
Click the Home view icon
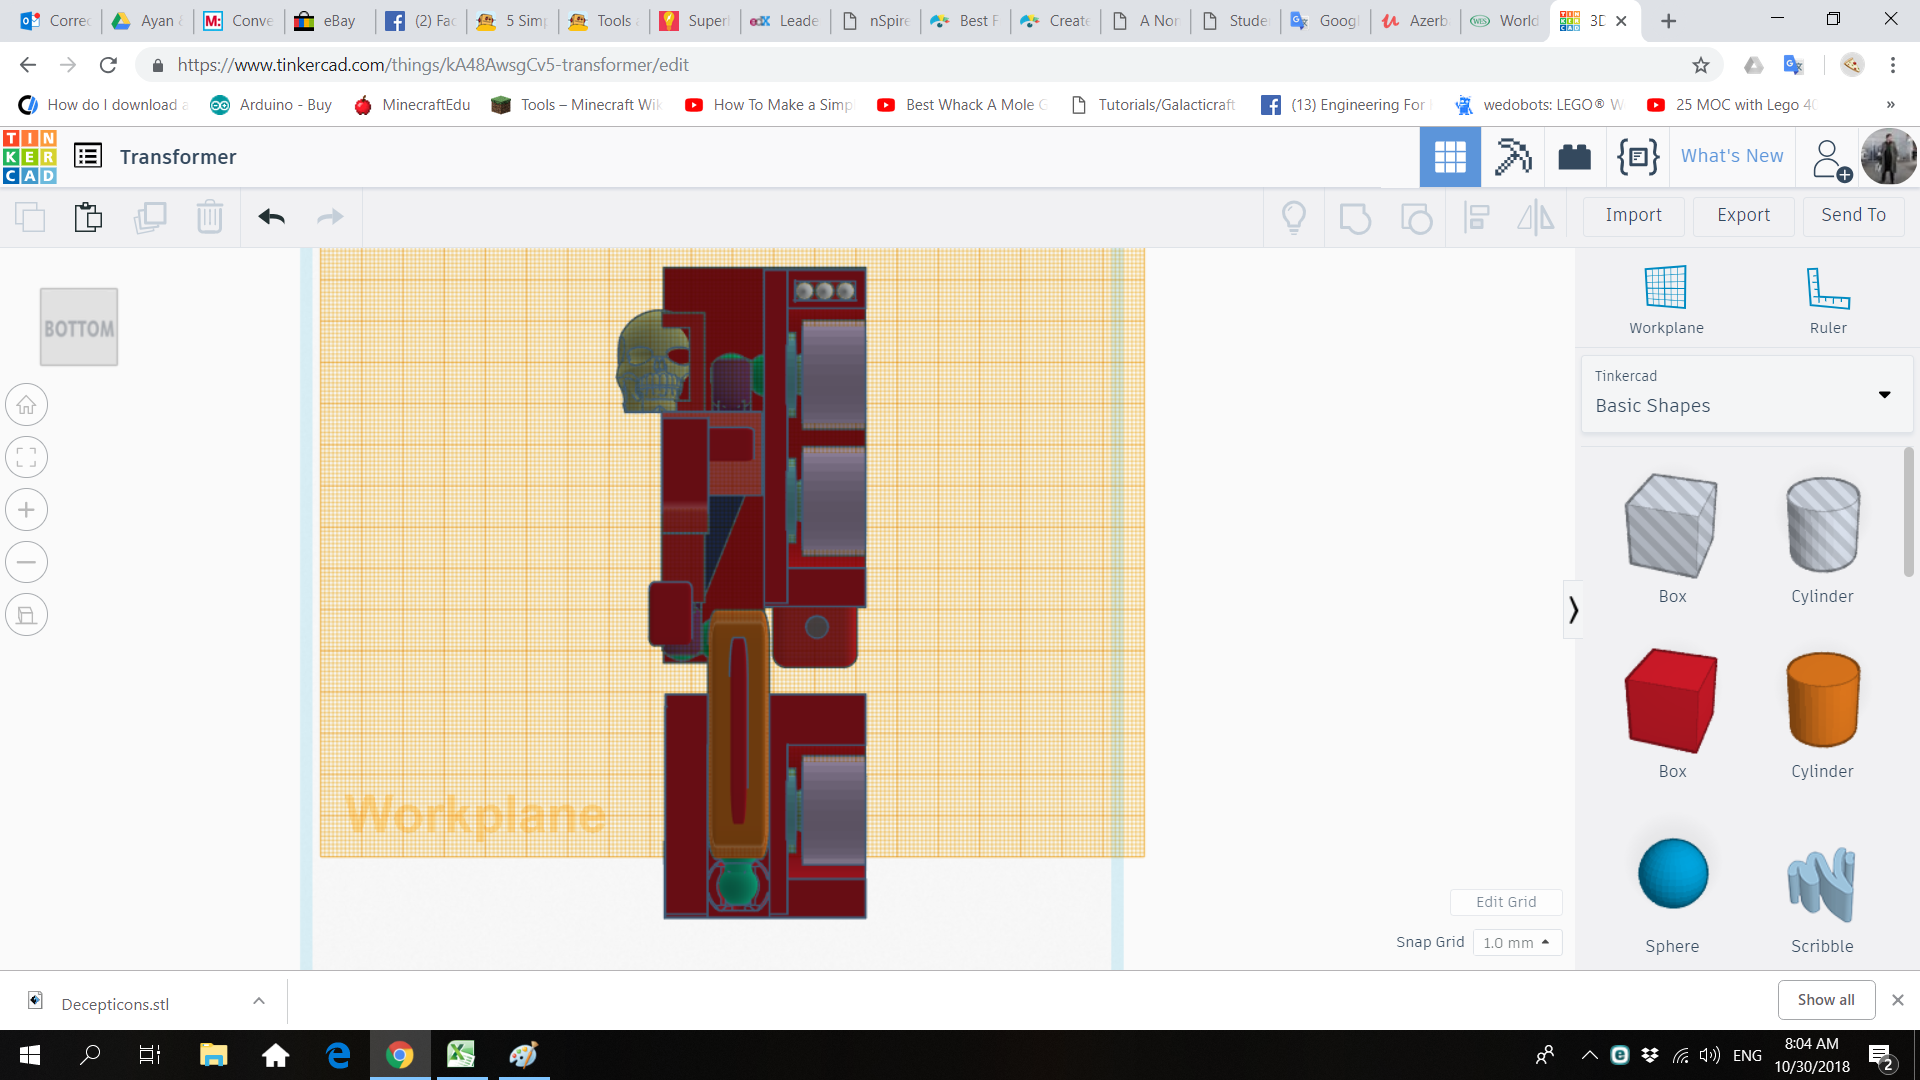[x=27, y=405]
